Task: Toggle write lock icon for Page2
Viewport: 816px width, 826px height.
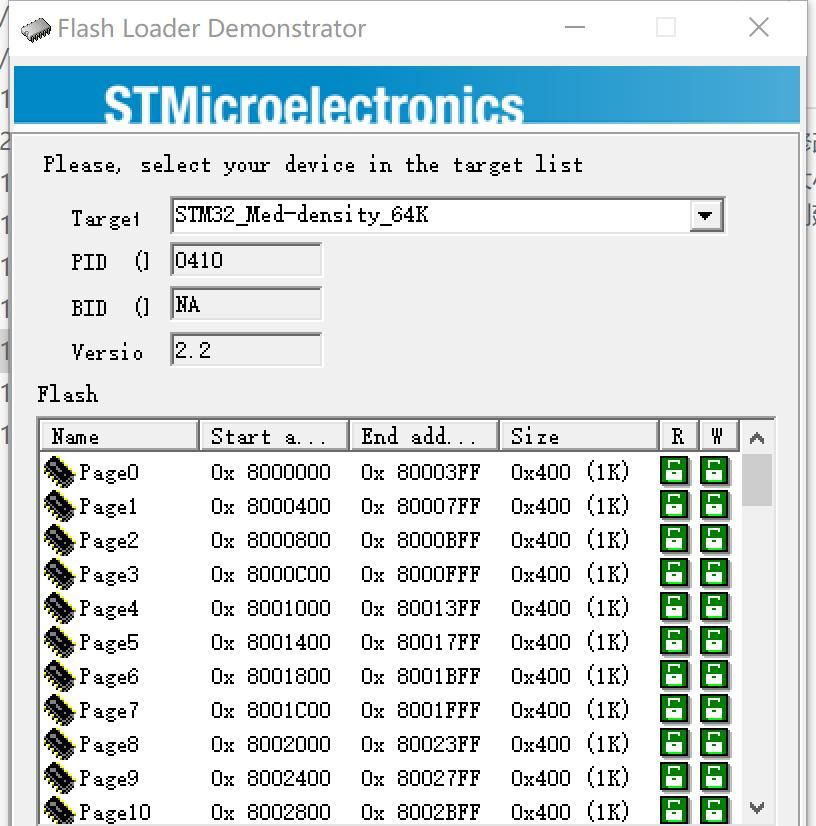Action: tap(714, 540)
